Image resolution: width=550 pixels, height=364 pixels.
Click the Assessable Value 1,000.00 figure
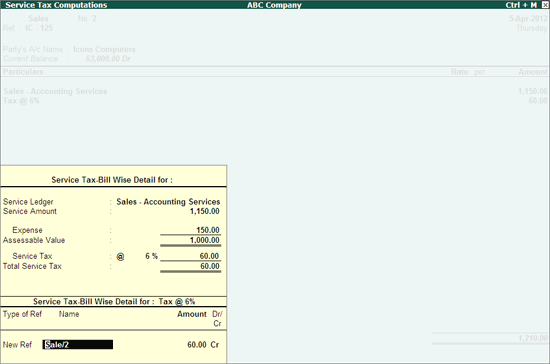tap(204, 240)
